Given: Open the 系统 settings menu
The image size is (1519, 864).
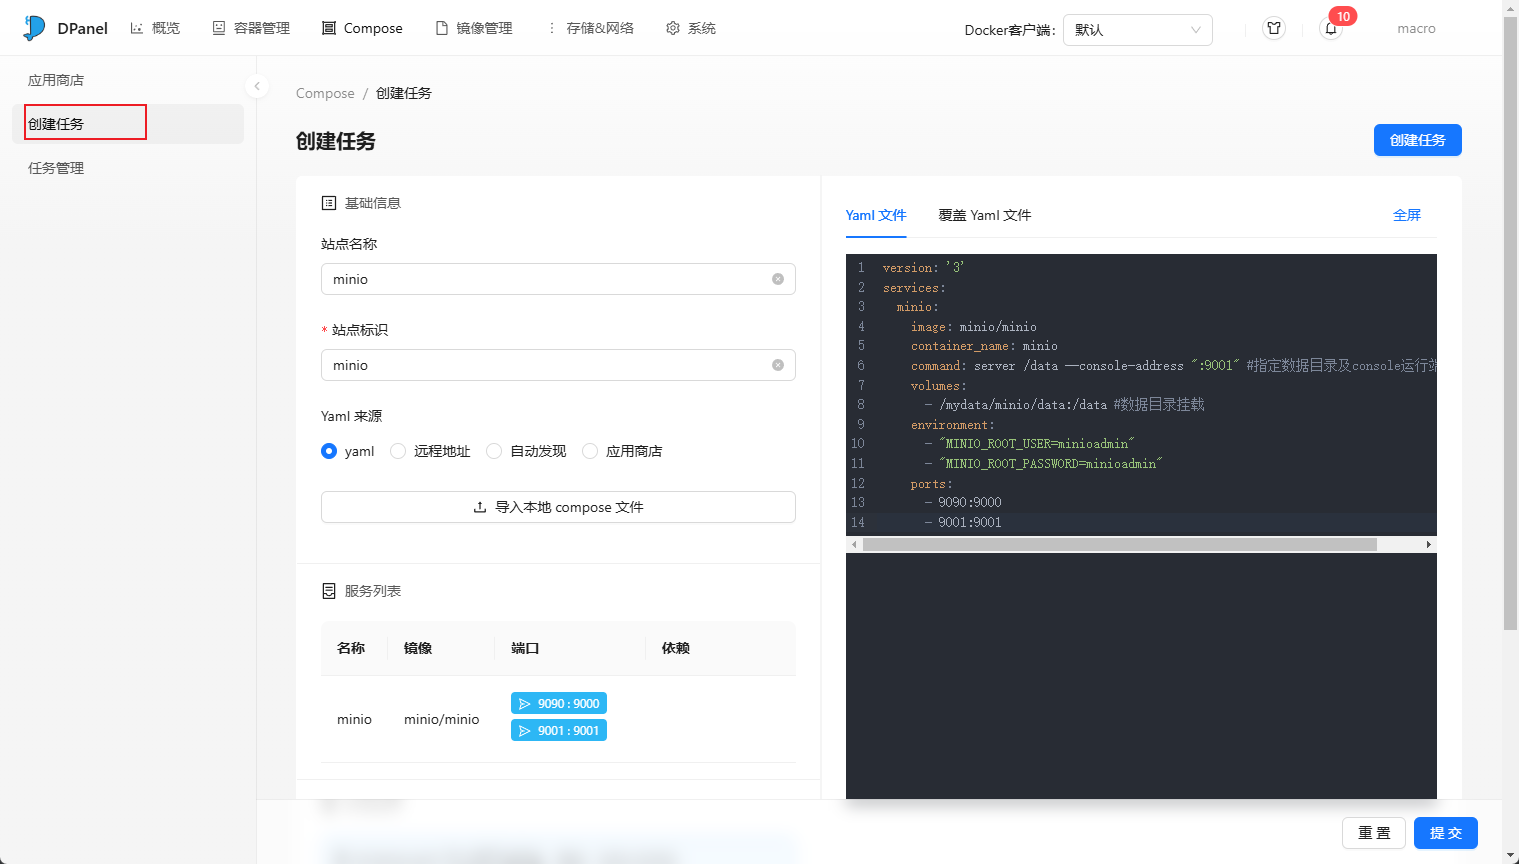Looking at the screenshot, I should (x=691, y=28).
